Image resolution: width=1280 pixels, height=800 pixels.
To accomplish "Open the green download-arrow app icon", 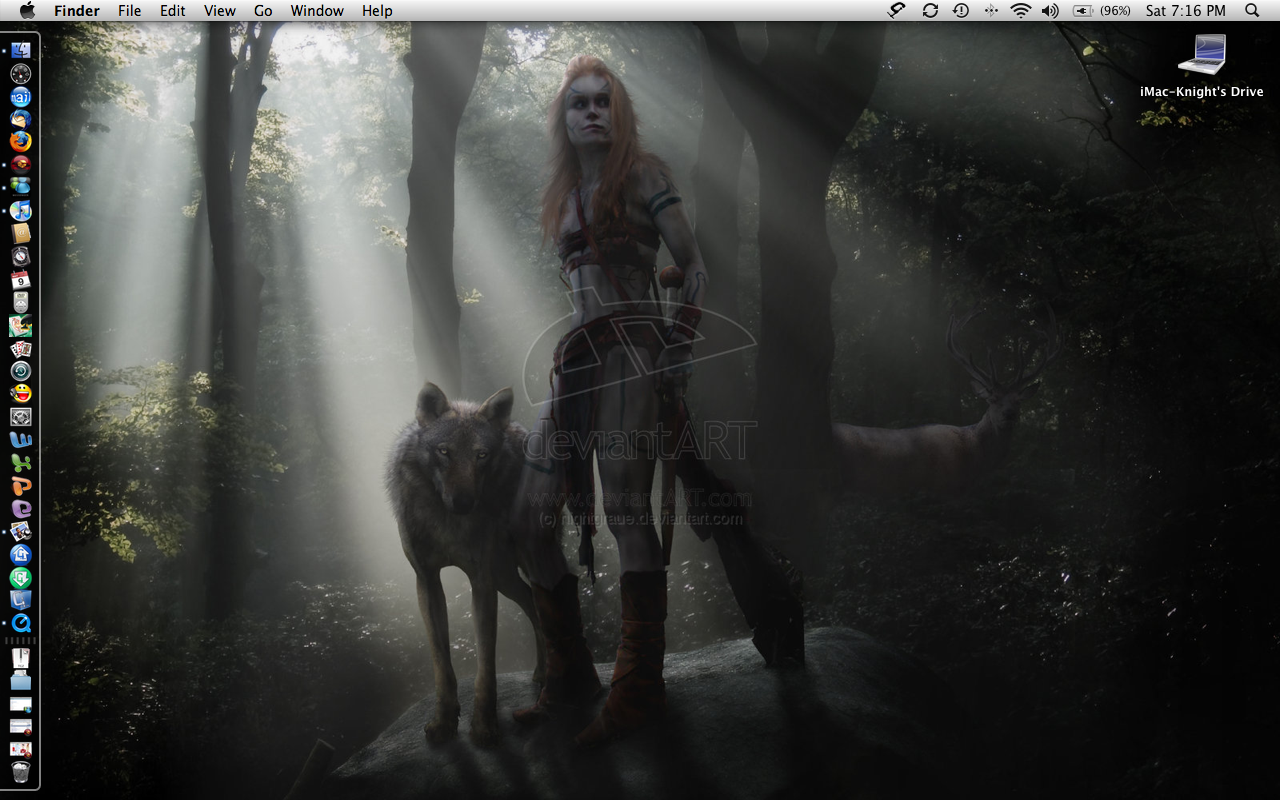I will coord(21,577).
